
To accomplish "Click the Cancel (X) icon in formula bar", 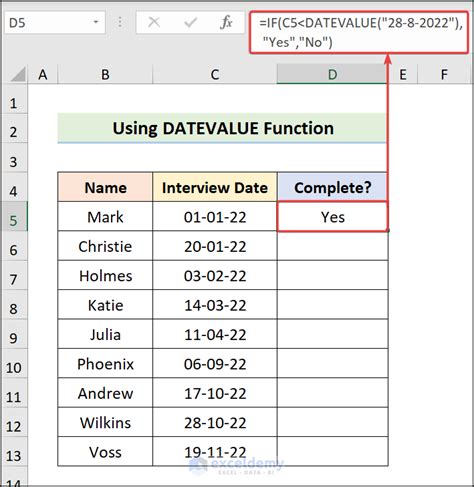I will click(154, 23).
